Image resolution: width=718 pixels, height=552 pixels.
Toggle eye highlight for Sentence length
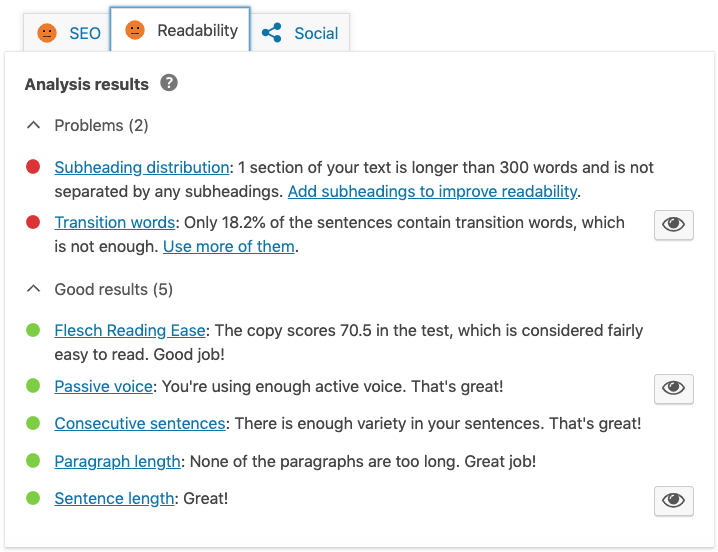click(x=674, y=501)
